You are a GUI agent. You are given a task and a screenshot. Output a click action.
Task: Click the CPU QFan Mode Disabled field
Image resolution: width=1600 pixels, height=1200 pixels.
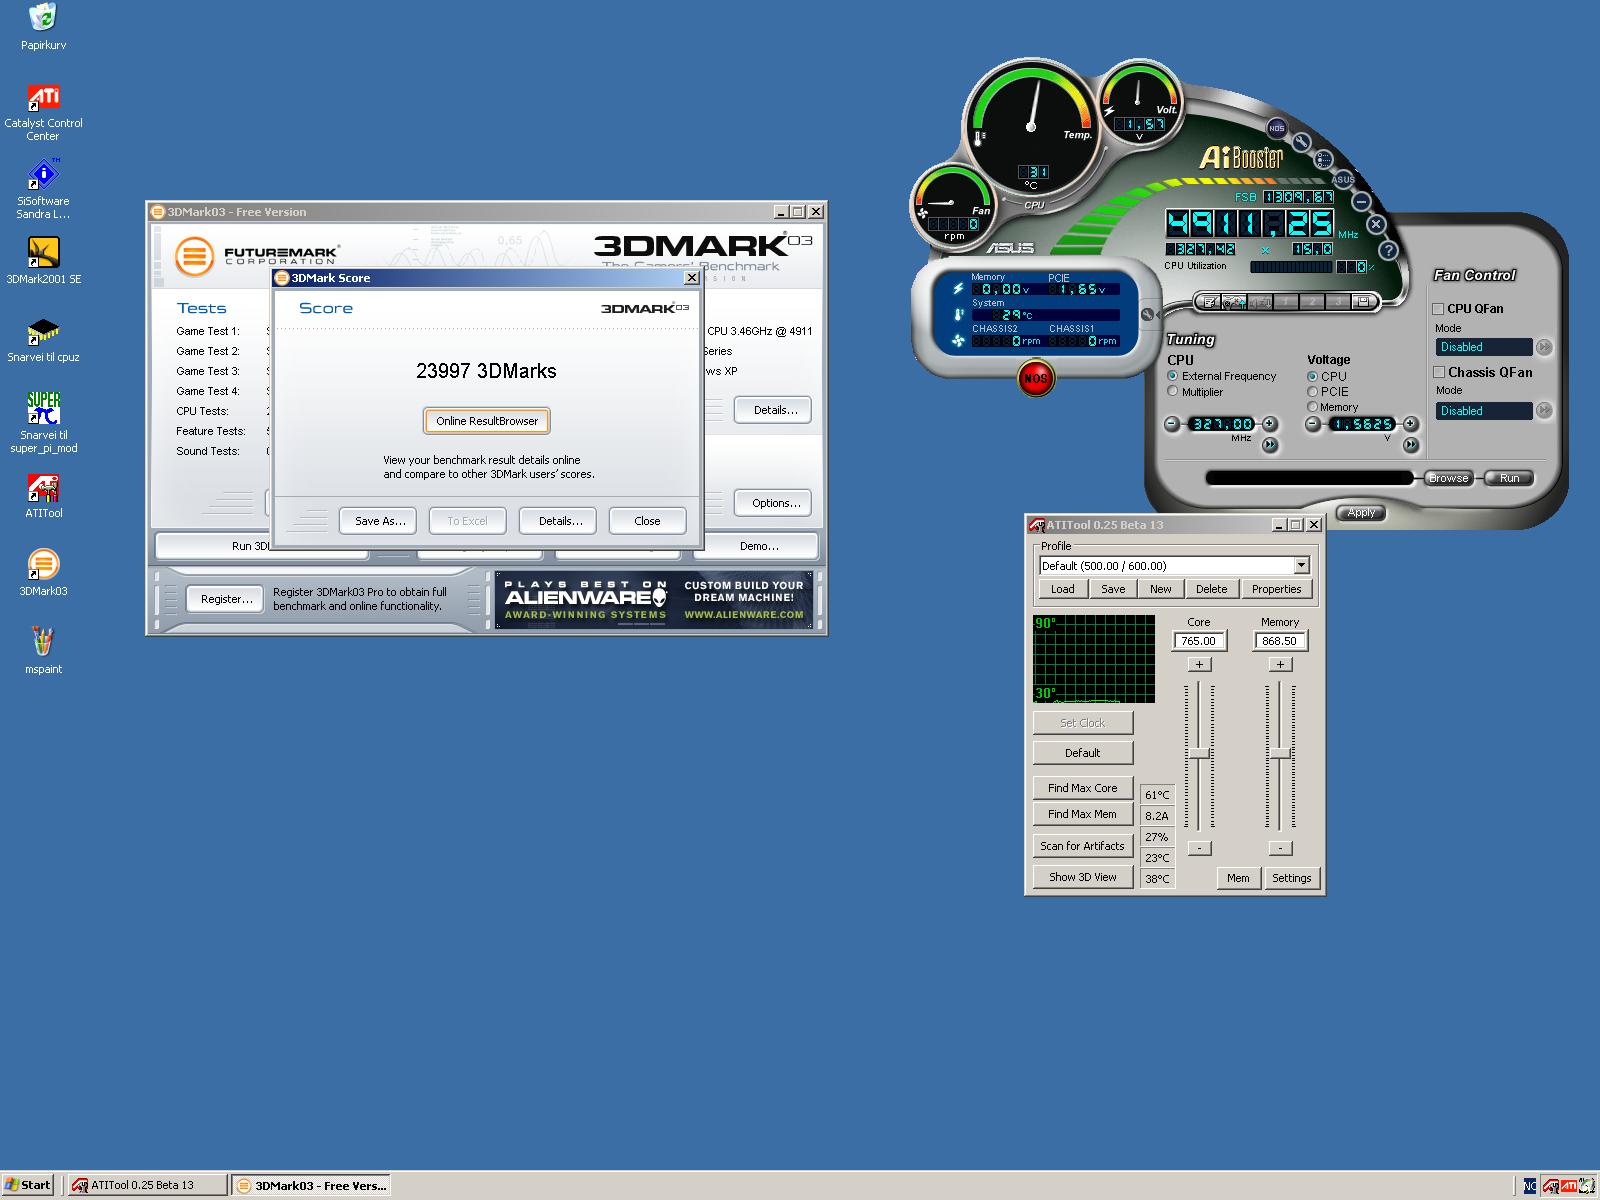click(1484, 347)
